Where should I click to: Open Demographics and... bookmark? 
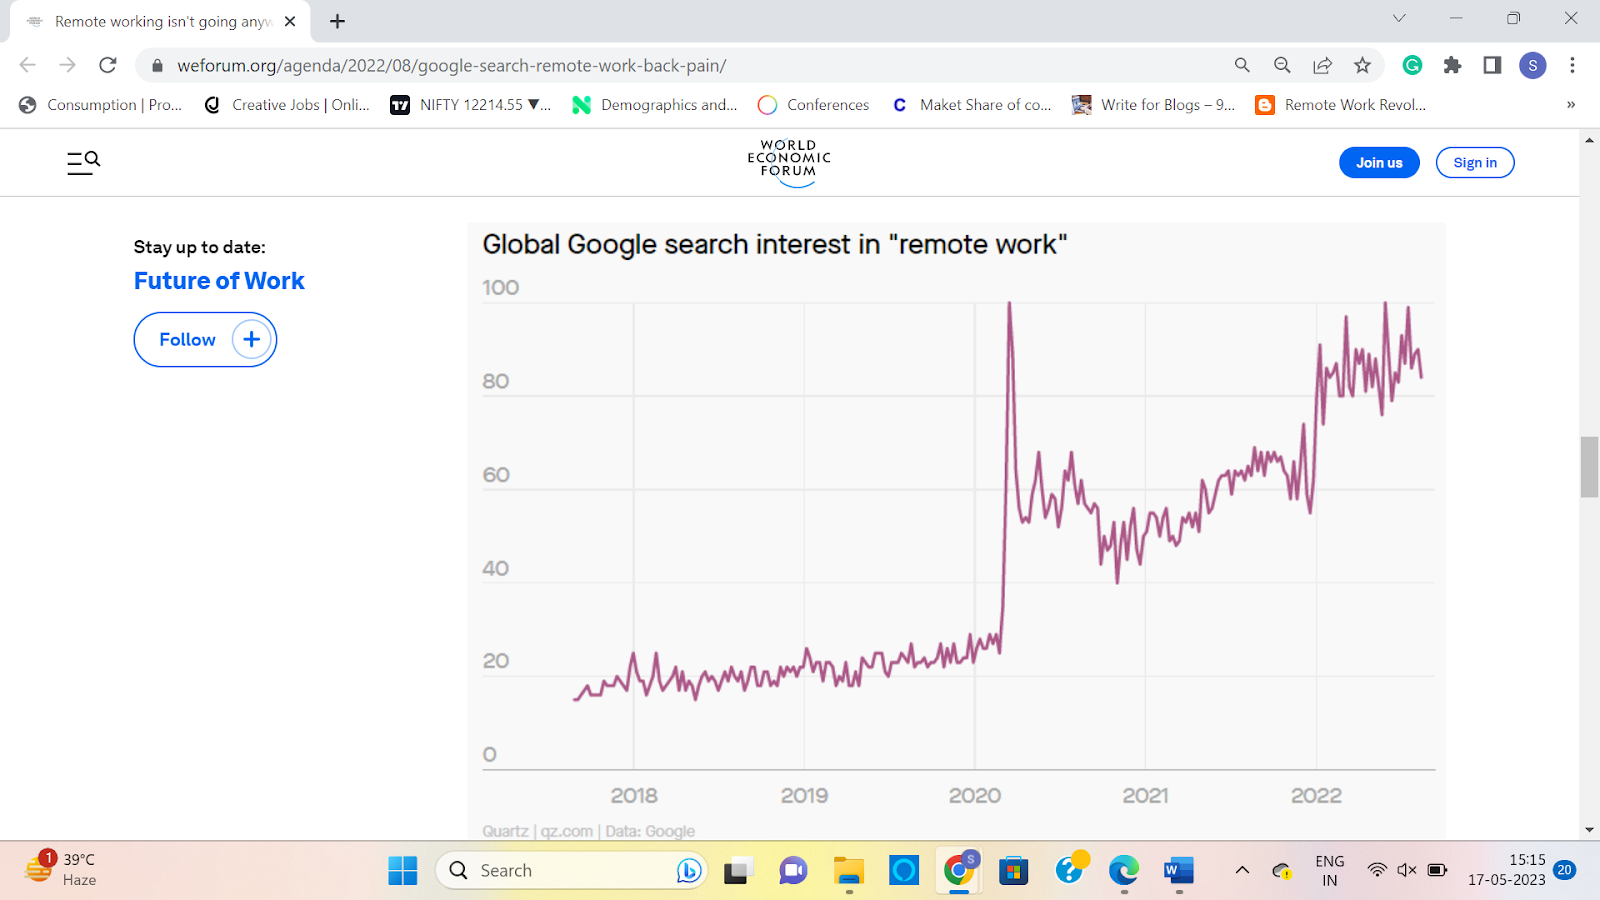pyautogui.click(x=655, y=105)
